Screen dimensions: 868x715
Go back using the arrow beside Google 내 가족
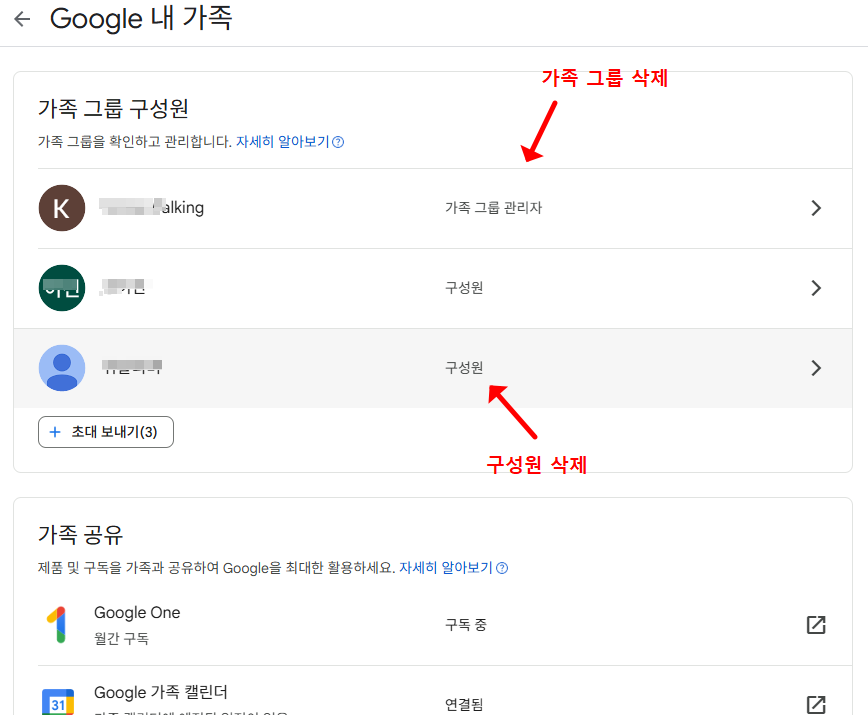pyautogui.click(x=22, y=19)
